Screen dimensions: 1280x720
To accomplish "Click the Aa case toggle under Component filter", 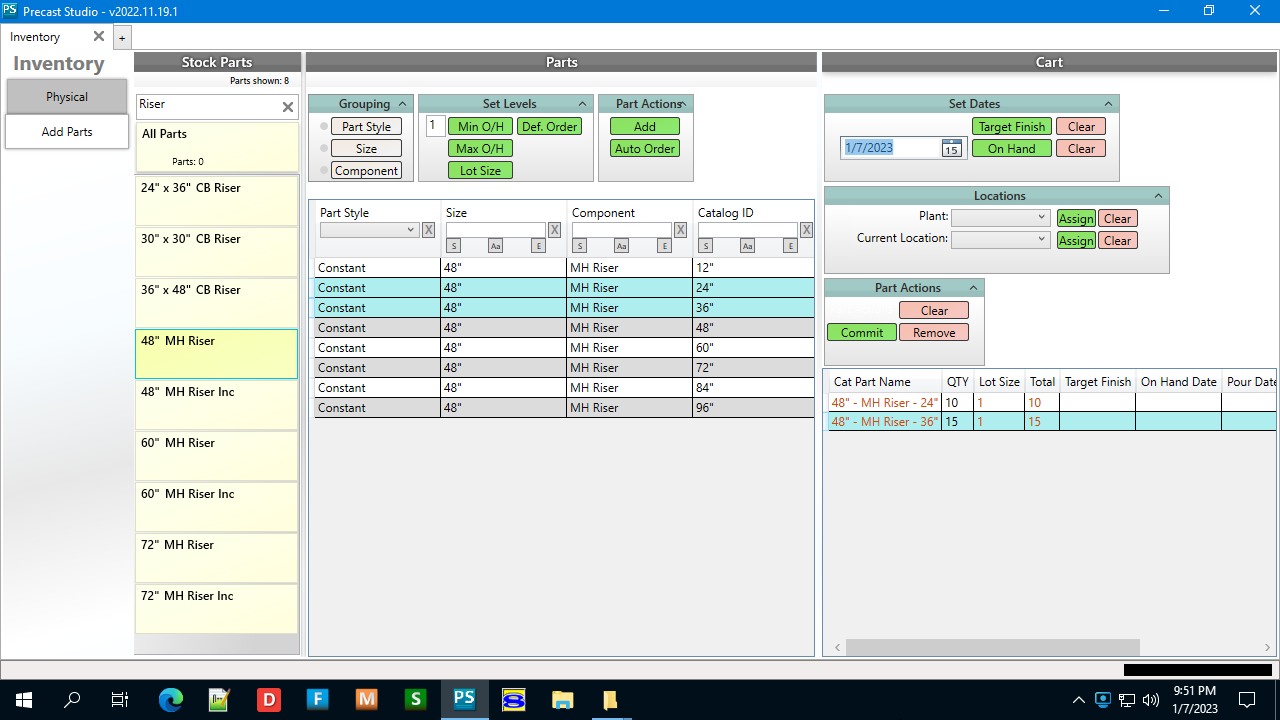I will [x=621, y=246].
